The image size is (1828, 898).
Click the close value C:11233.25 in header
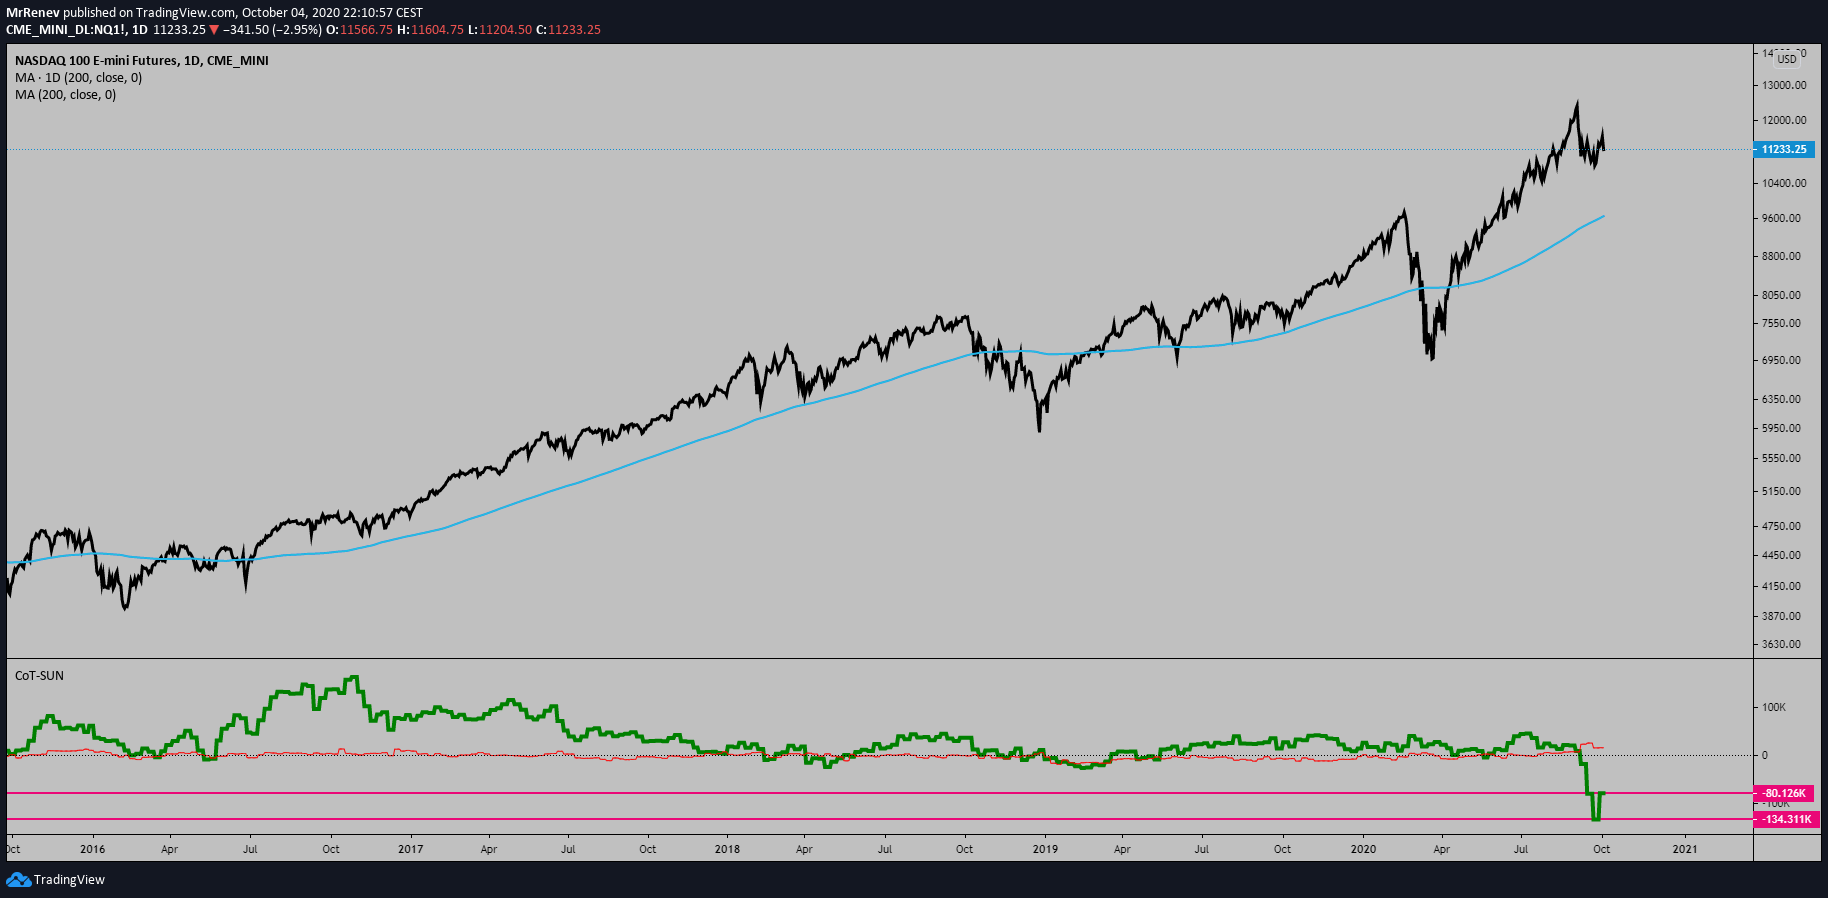[x=568, y=30]
